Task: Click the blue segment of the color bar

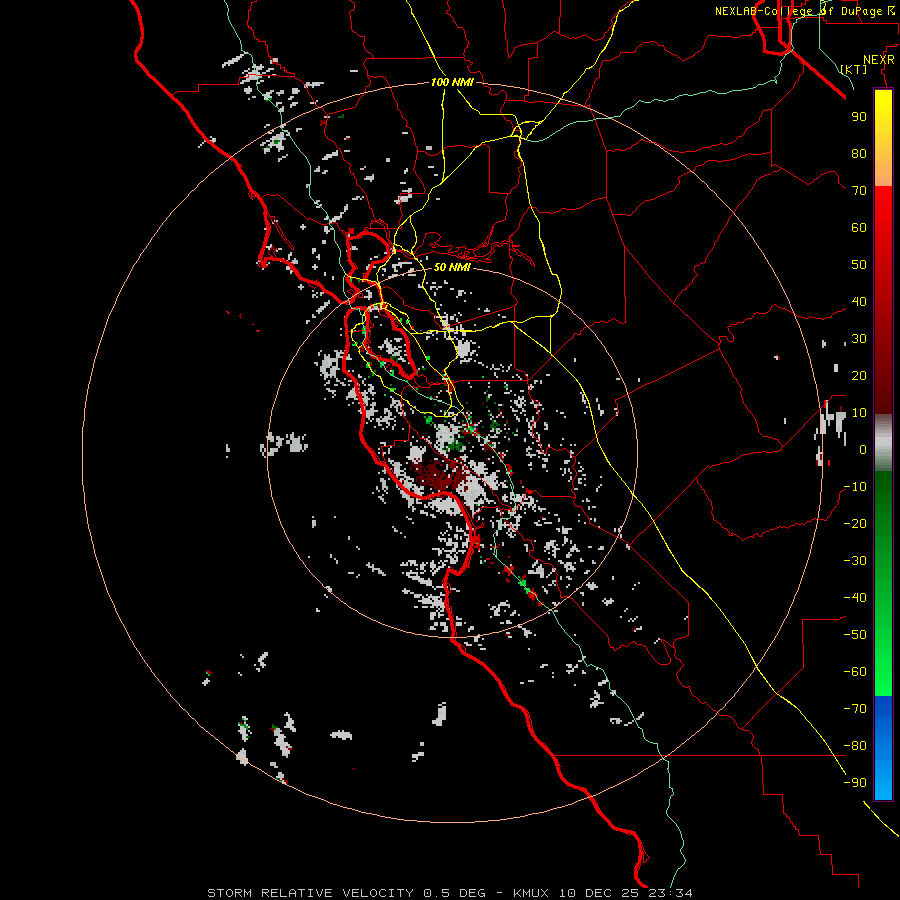Action: coord(883,747)
